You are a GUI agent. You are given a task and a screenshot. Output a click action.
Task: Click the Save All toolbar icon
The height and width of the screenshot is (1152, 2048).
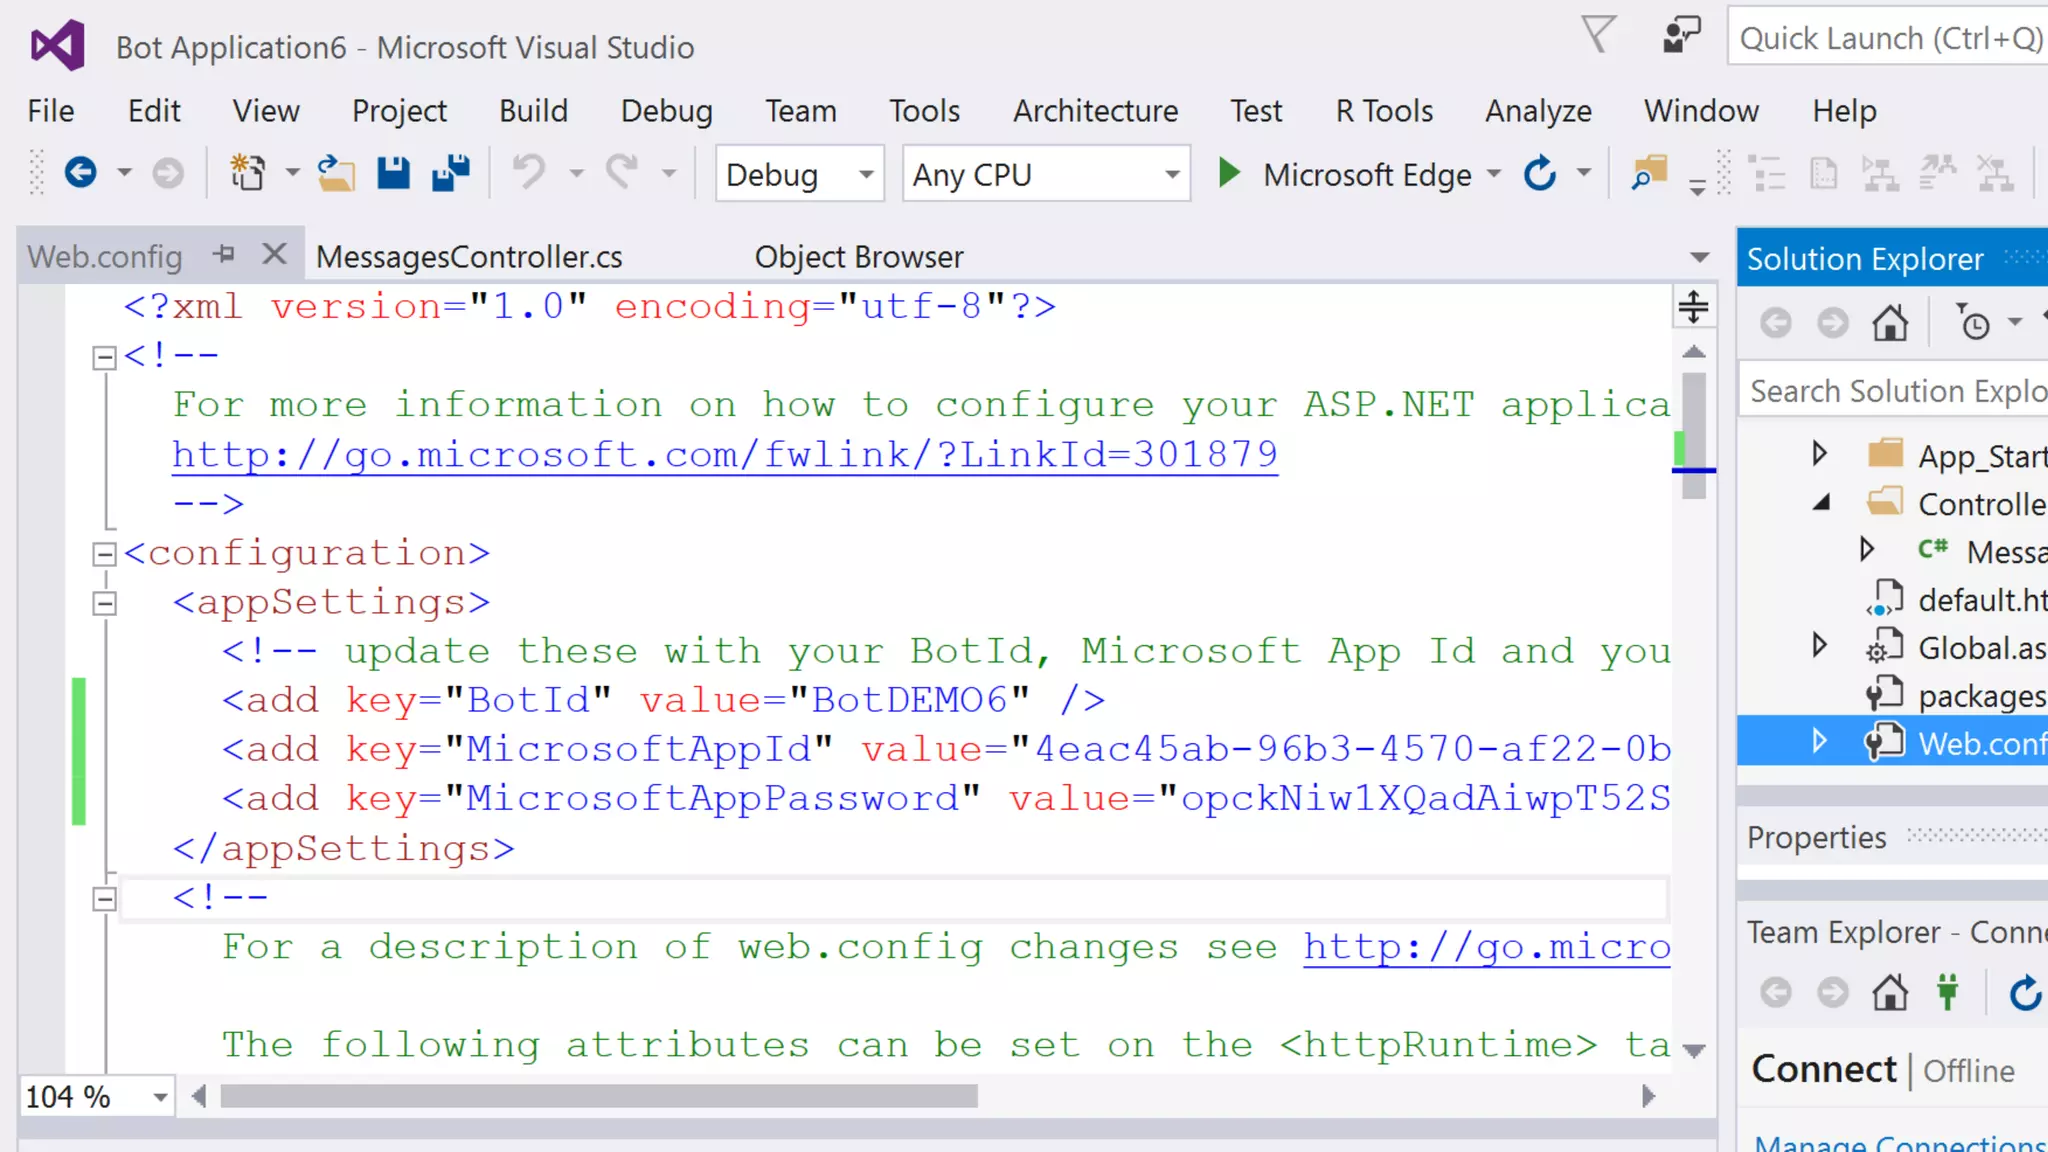point(451,174)
